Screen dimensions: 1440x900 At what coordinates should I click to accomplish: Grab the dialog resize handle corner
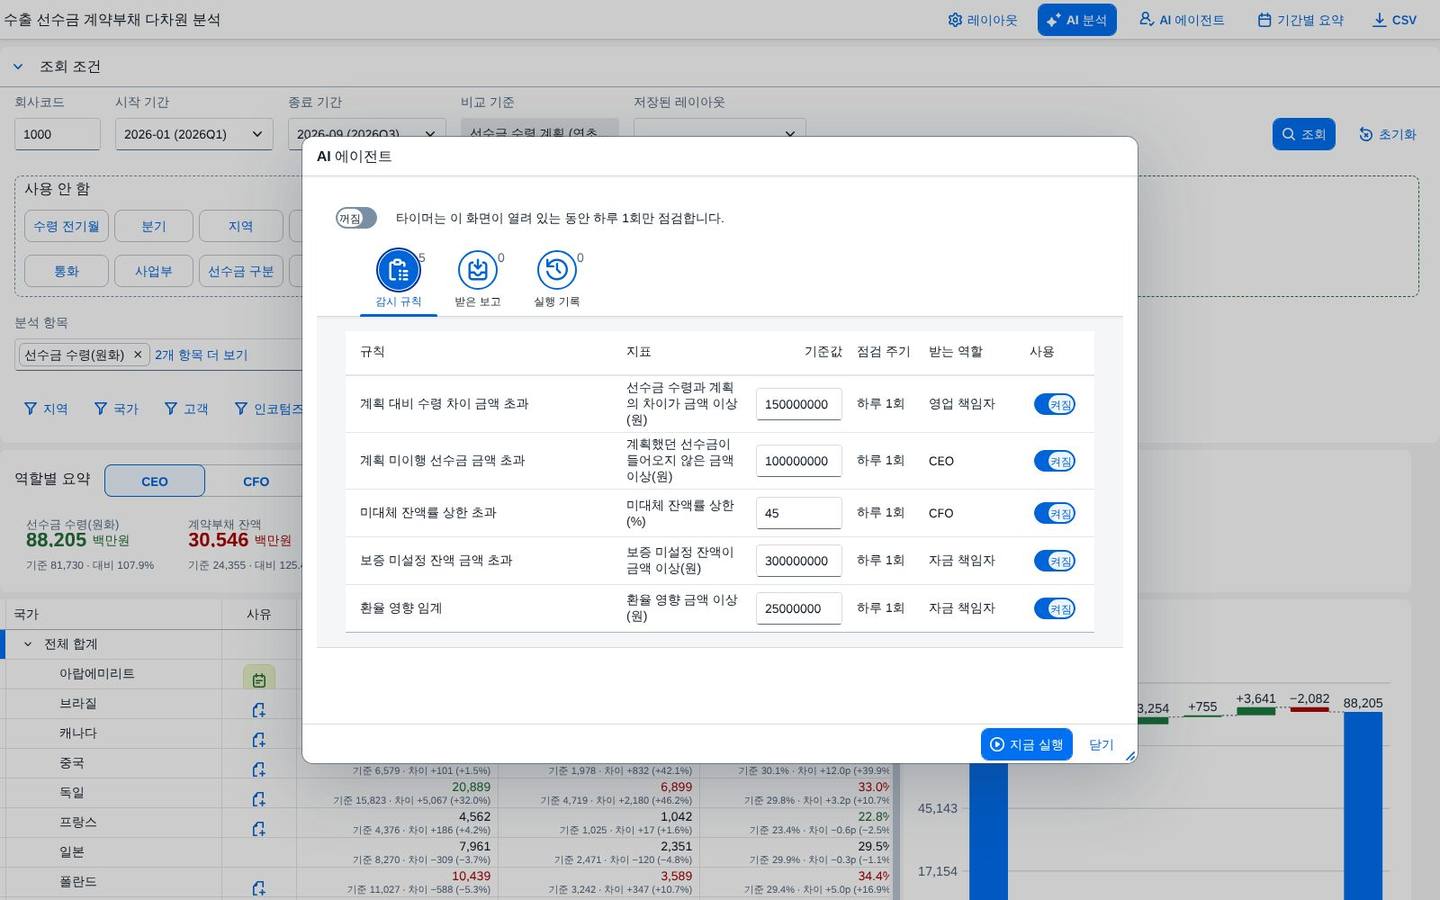point(1130,756)
